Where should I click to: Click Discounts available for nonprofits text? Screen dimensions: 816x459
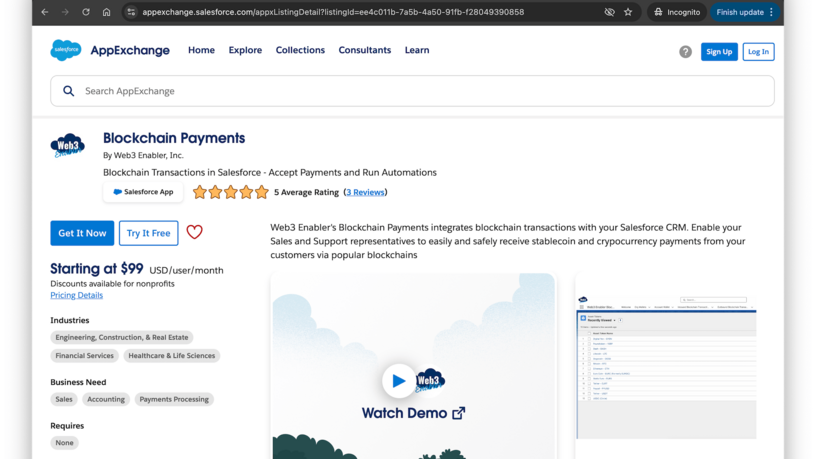click(x=112, y=284)
